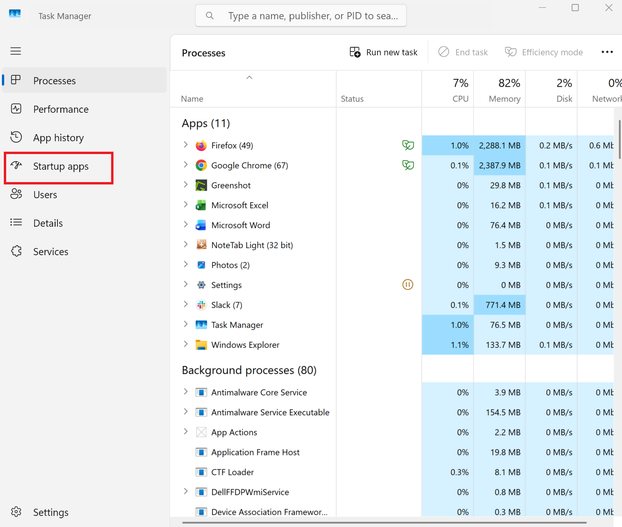This screenshot has height=527, width=622.
Task: Expand the Slack process group
Action: click(x=185, y=304)
